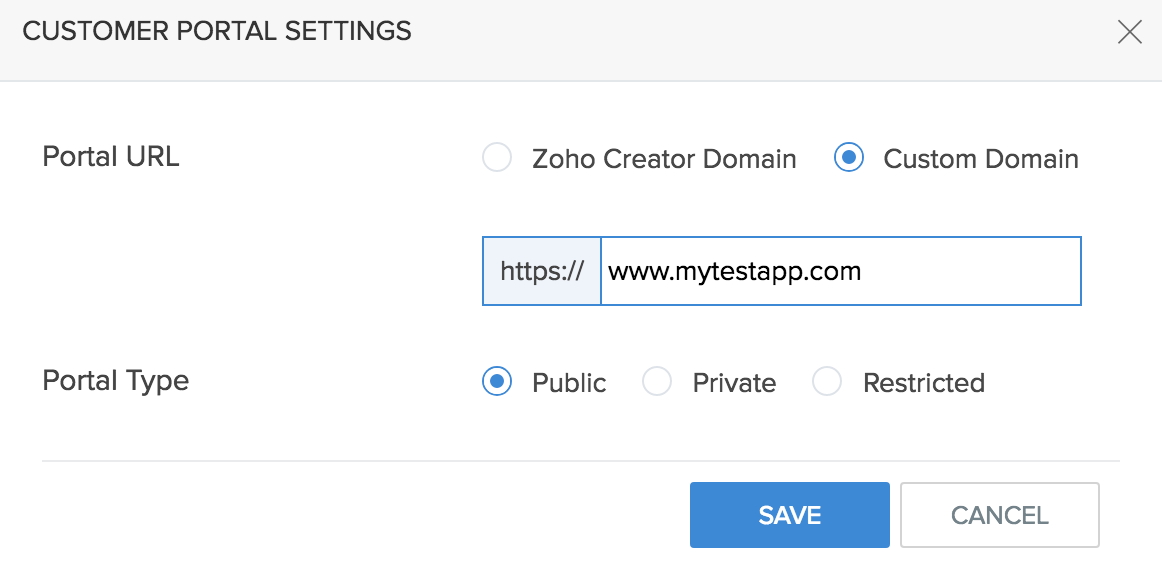Screen dimensions: 1162x568
Task: Save the portal settings
Action: click(x=789, y=515)
